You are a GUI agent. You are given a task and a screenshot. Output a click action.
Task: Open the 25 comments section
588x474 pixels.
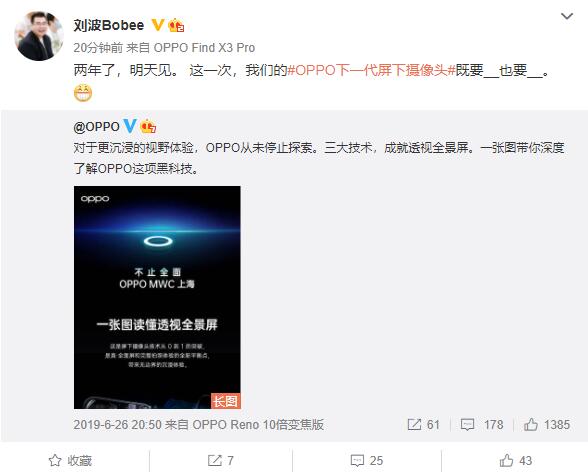coord(367,460)
